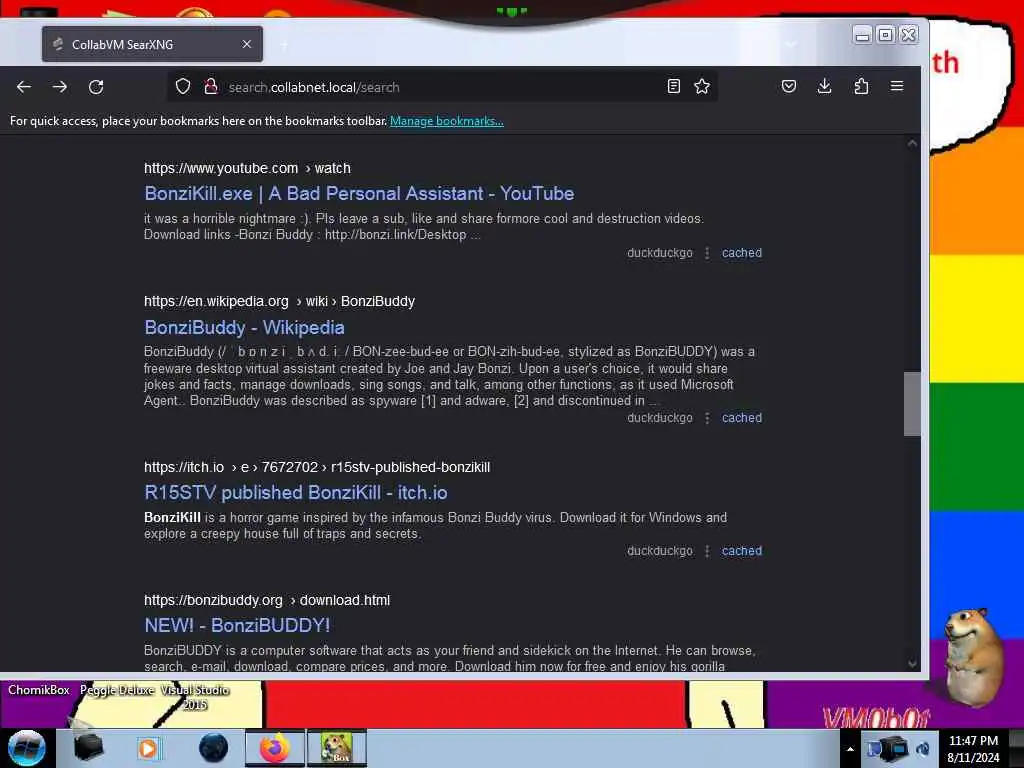Click the https://www.youtube.com › watch URL text
Image resolution: width=1024 pixels, height=768 pixels.
click(x=248, y=168)
